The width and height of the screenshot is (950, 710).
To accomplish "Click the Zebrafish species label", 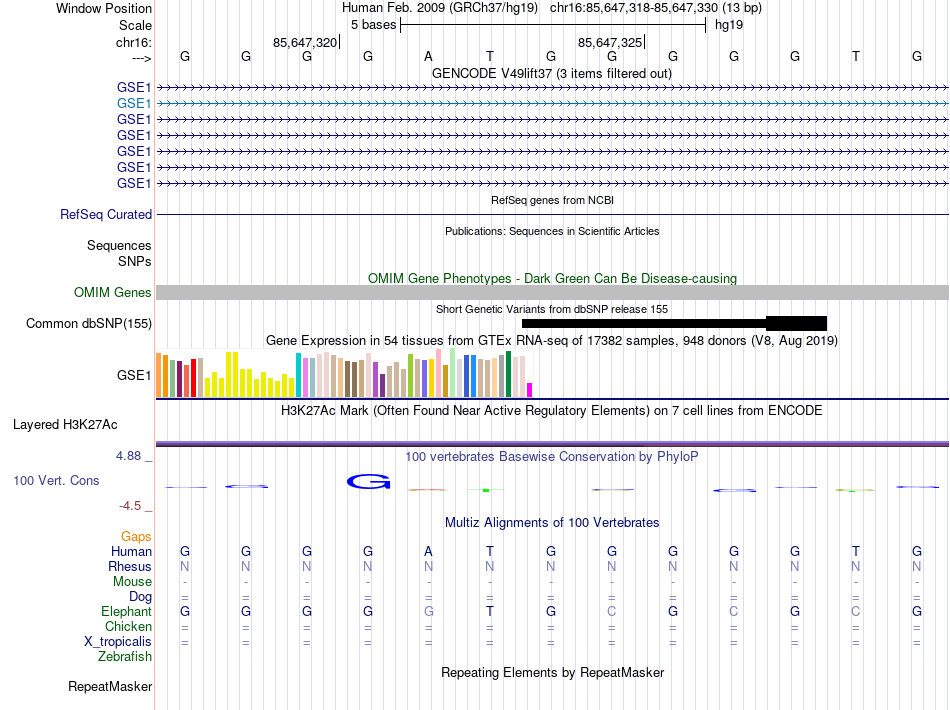I will click(x=125, y=656).
